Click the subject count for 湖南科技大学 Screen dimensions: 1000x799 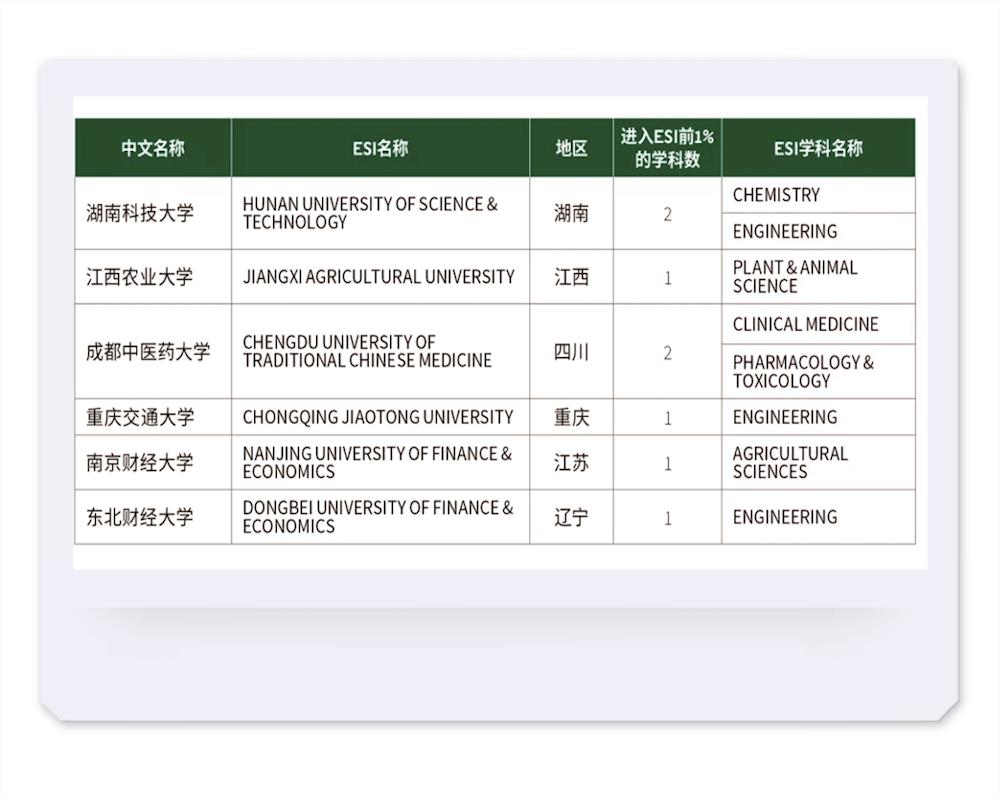(667, 213)
